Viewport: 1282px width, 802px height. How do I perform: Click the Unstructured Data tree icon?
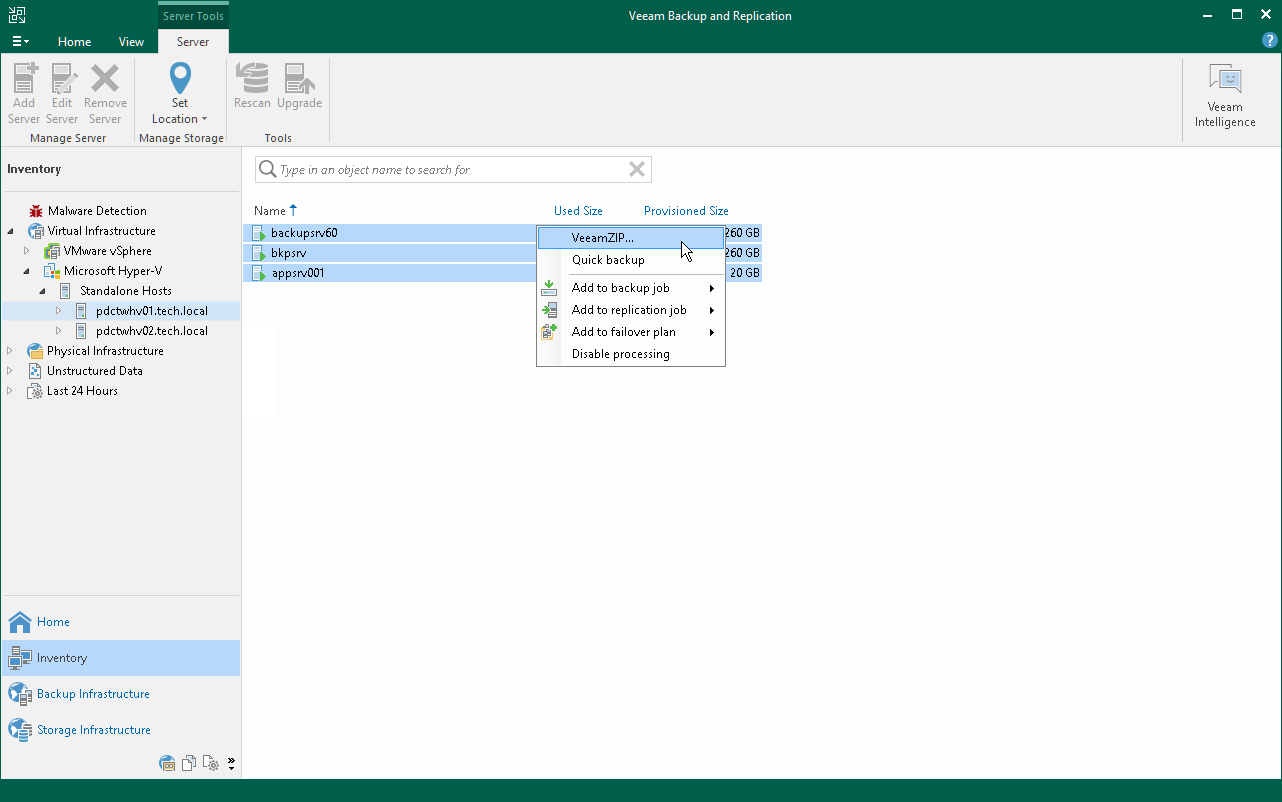[35, 371]
